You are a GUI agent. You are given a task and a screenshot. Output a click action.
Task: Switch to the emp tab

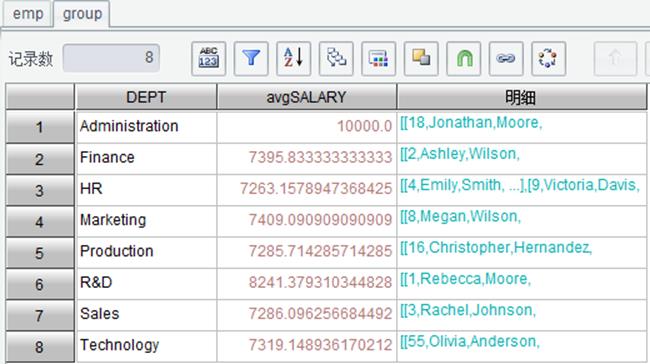pyautogui.click(x=28, y=14)
